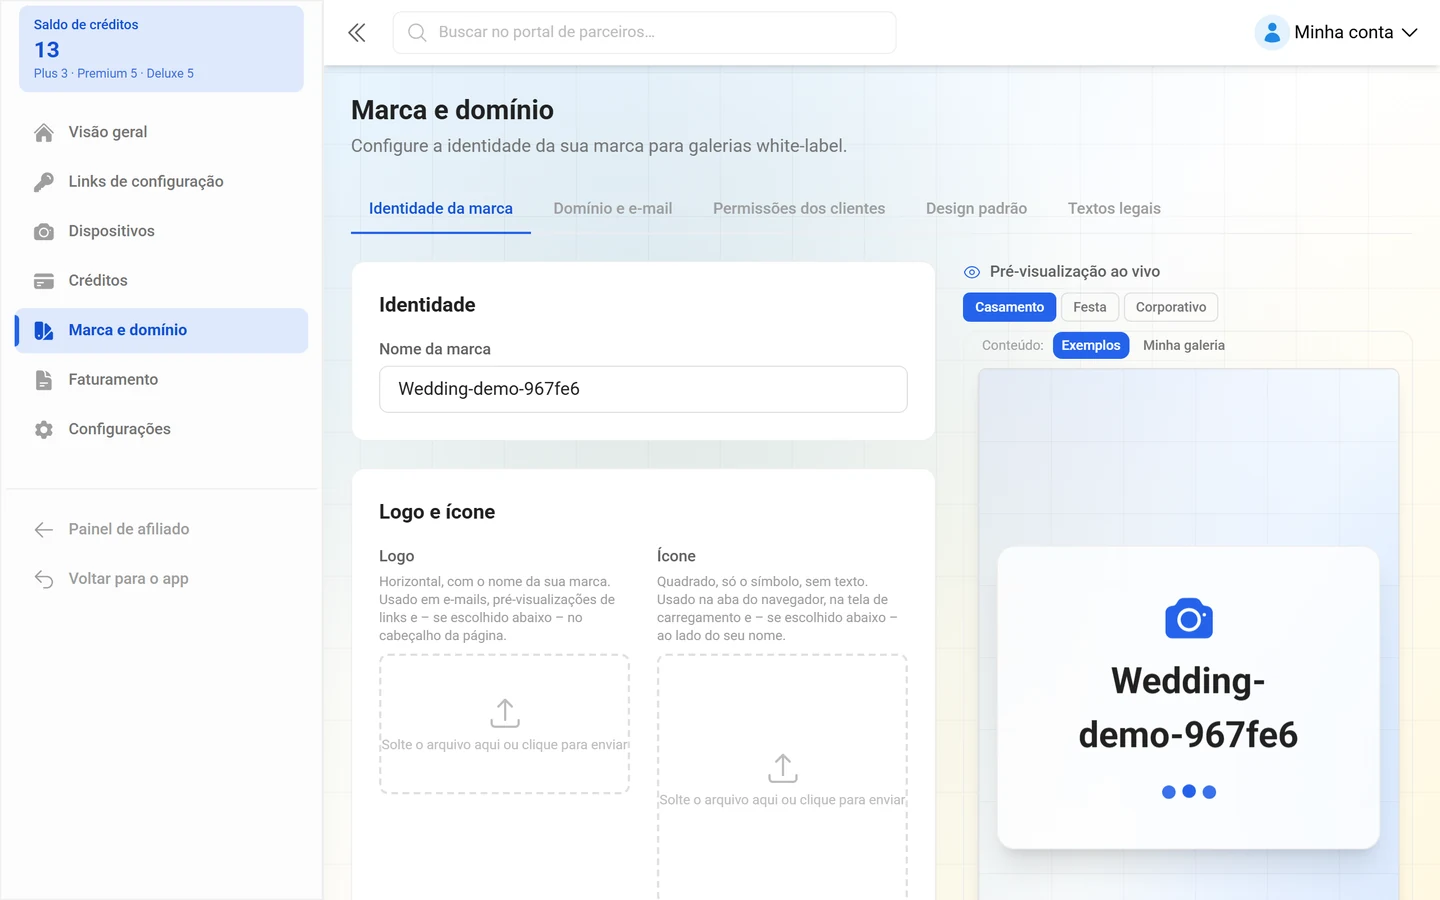Select the Corporativo preview type
This screenshot has width=1440, height=900.
(x=1171, y=307)
